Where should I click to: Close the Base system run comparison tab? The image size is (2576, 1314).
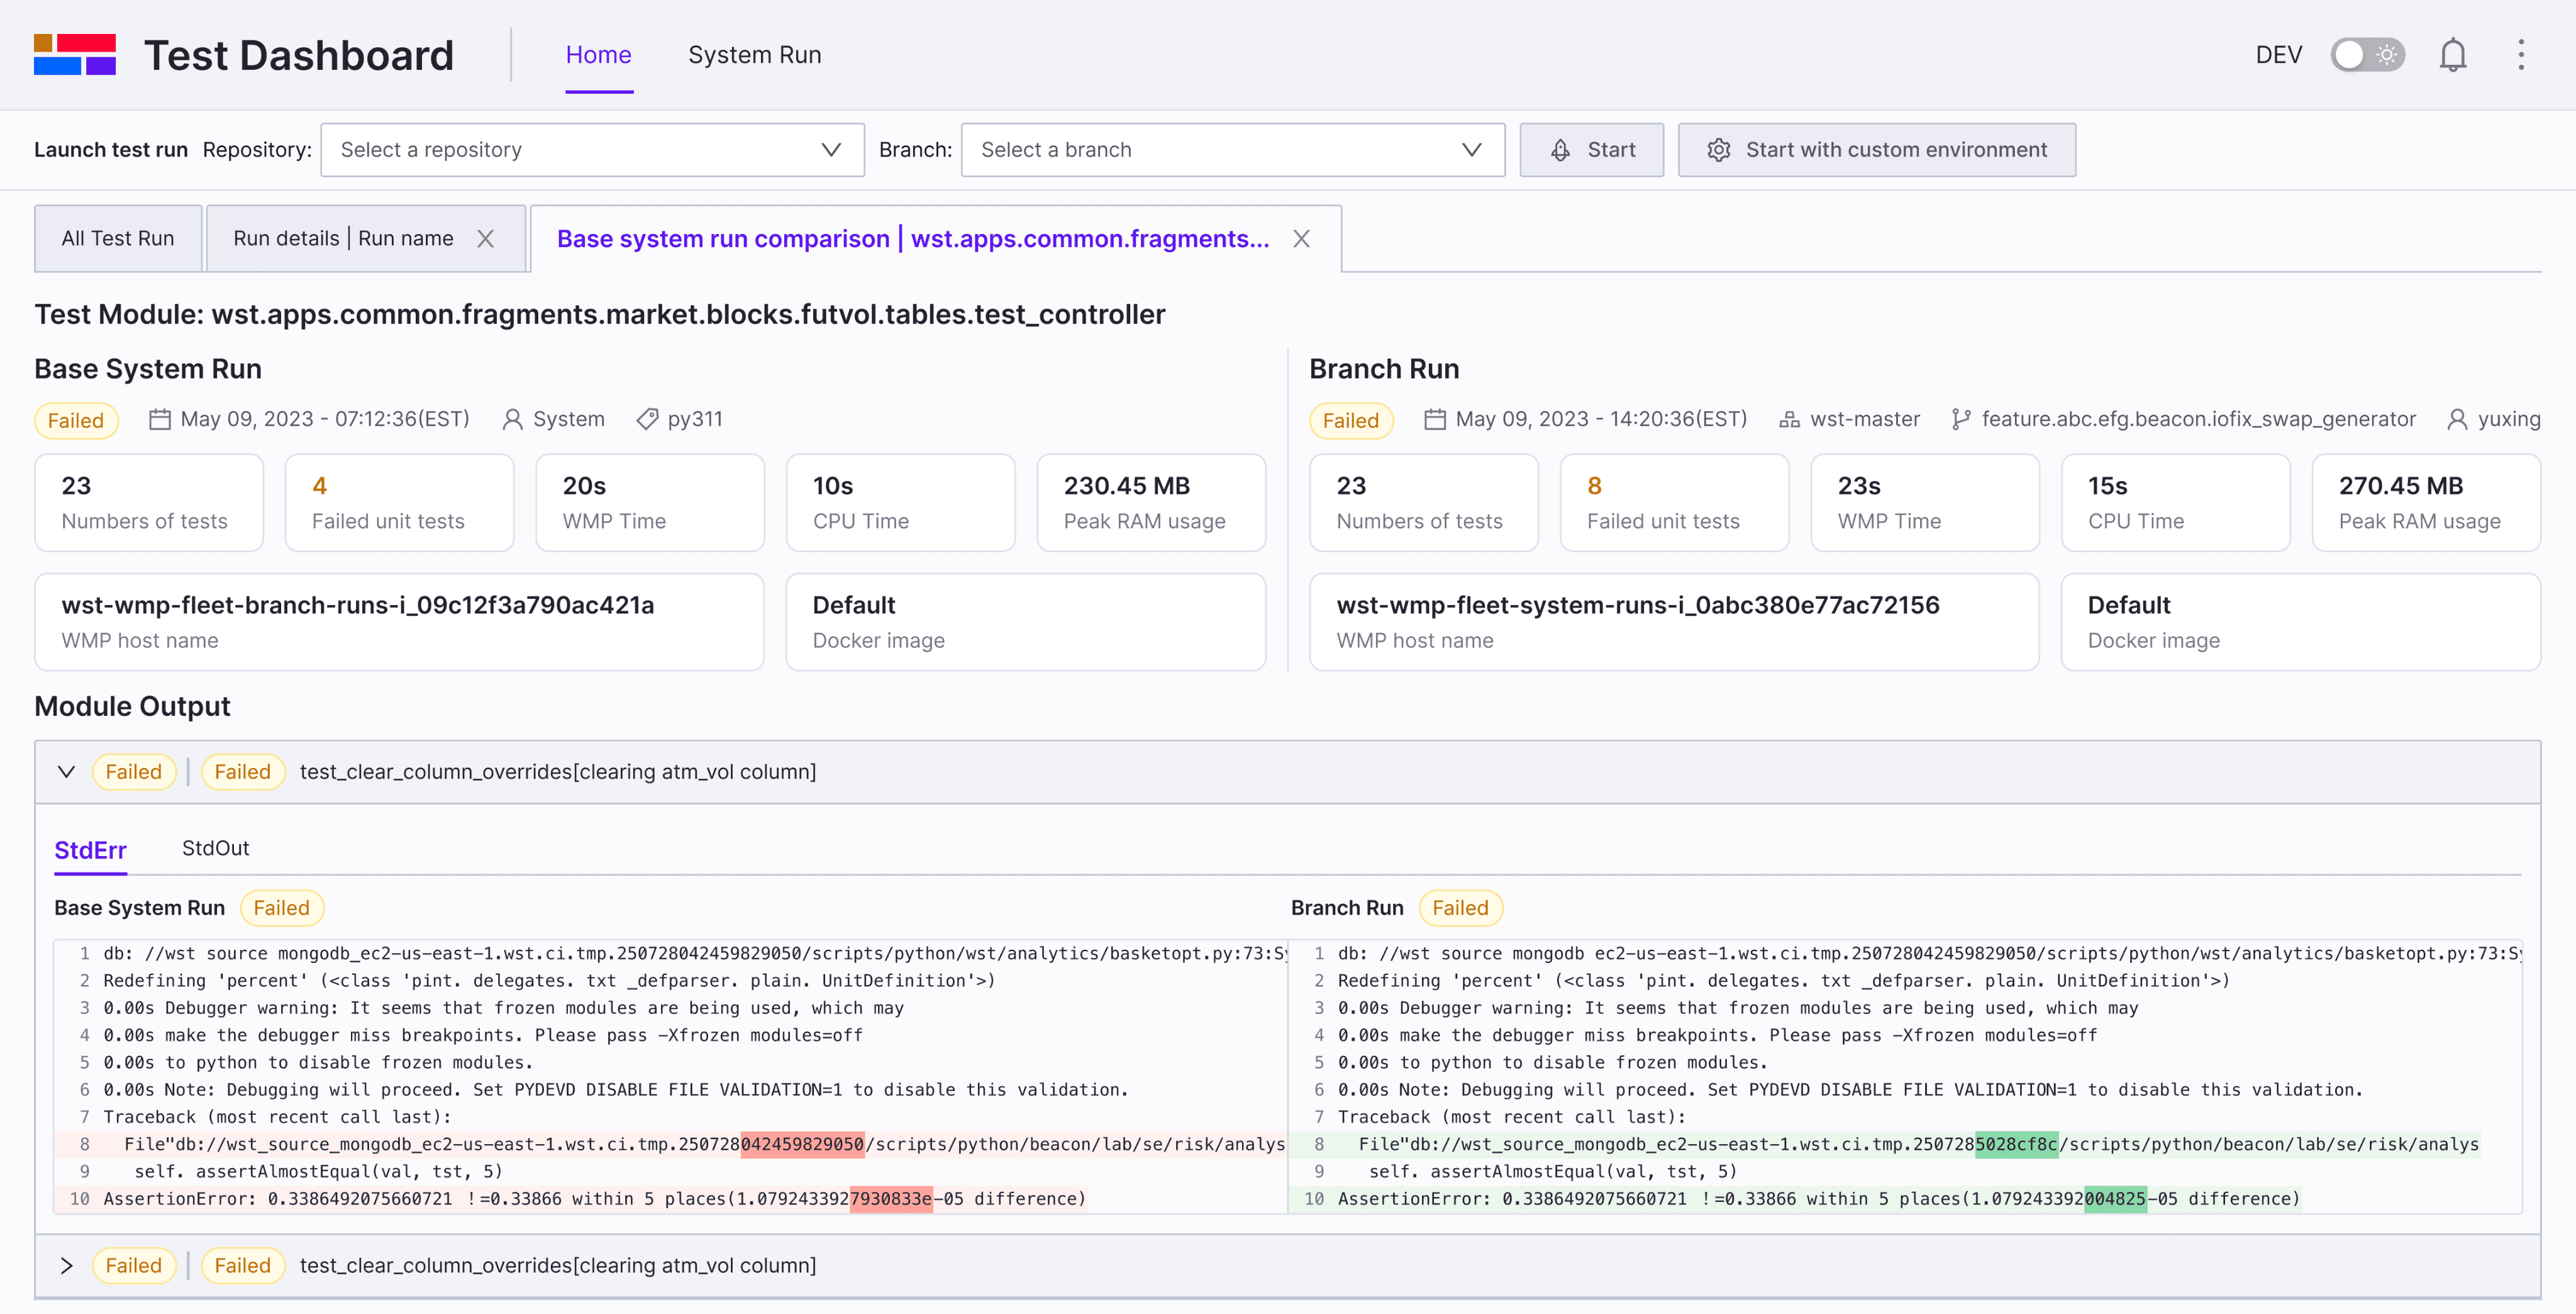(1301, 239)
